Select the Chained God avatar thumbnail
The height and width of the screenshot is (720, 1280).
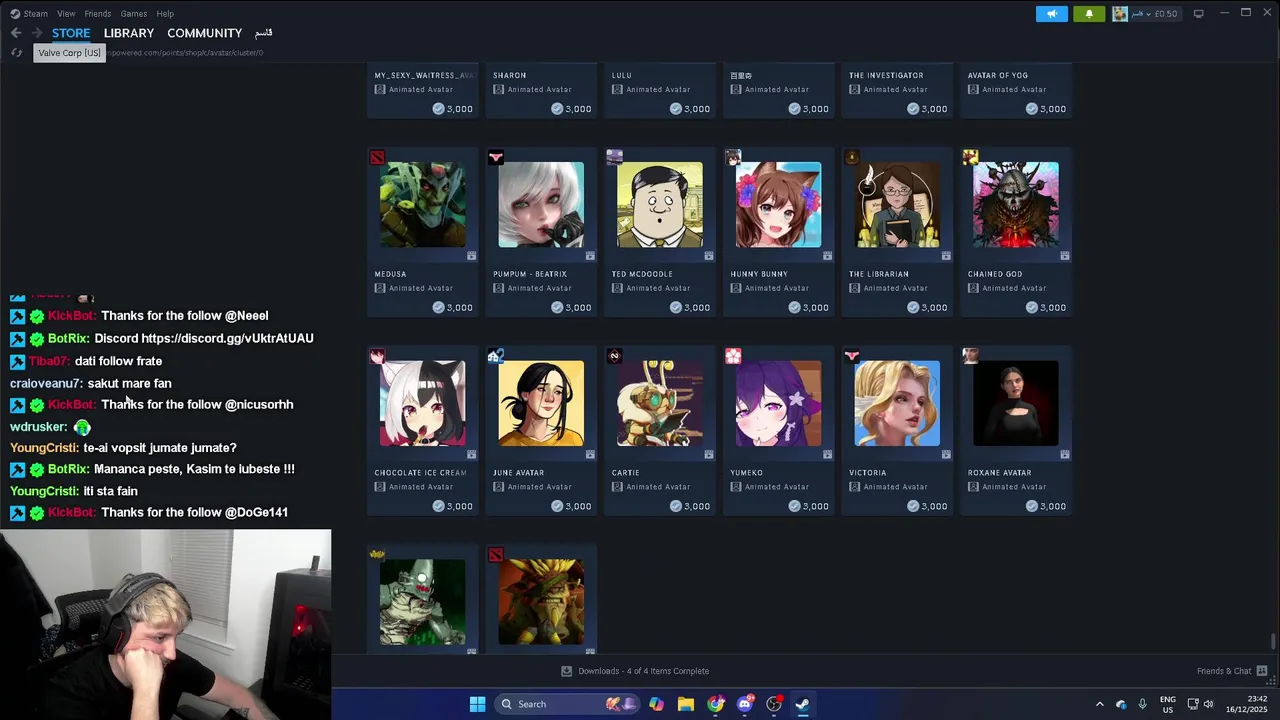1016,204
